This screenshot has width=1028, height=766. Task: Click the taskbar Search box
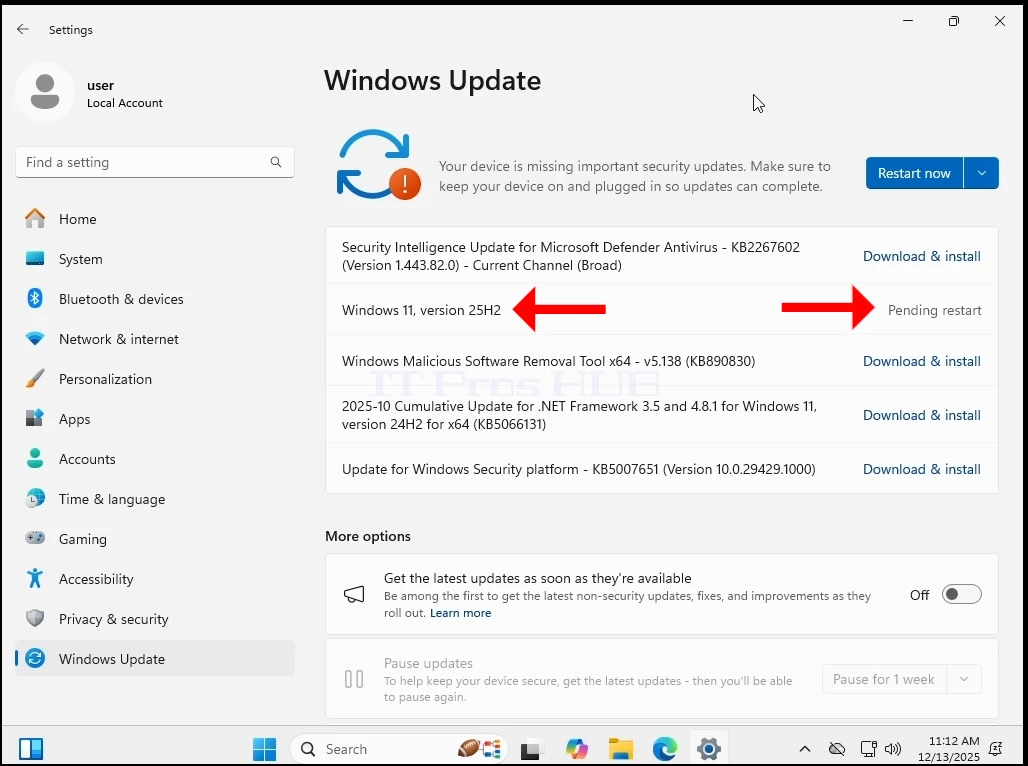click(399, 749)
